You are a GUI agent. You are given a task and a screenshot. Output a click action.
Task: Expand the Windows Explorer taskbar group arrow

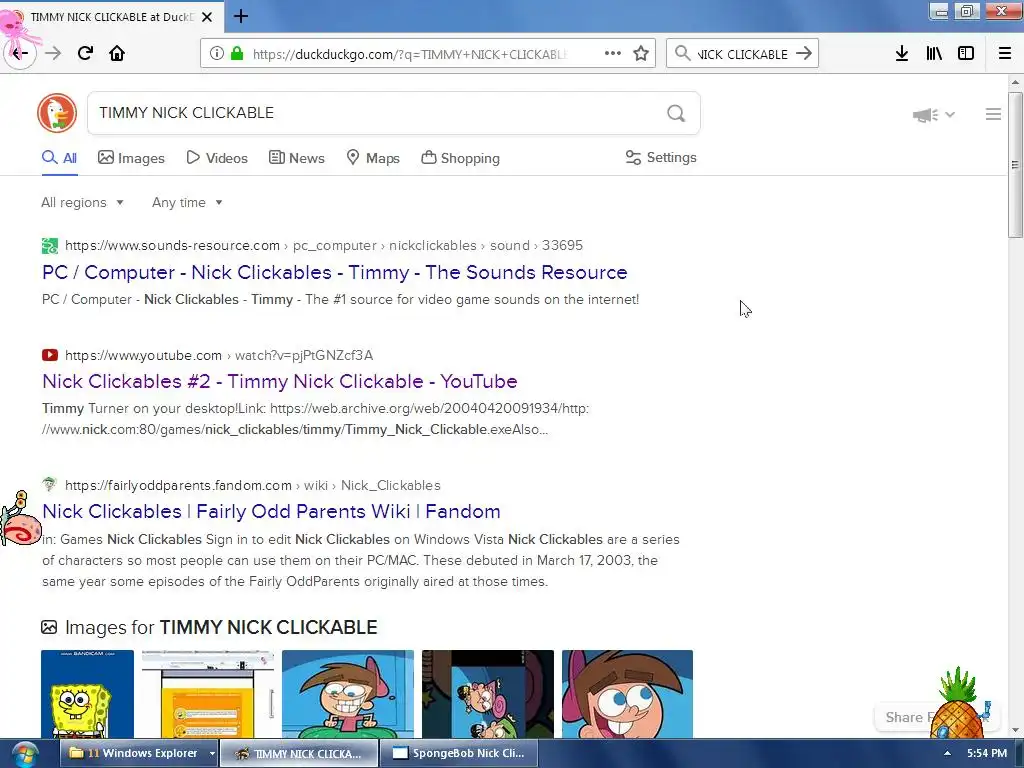click(212, 754)
